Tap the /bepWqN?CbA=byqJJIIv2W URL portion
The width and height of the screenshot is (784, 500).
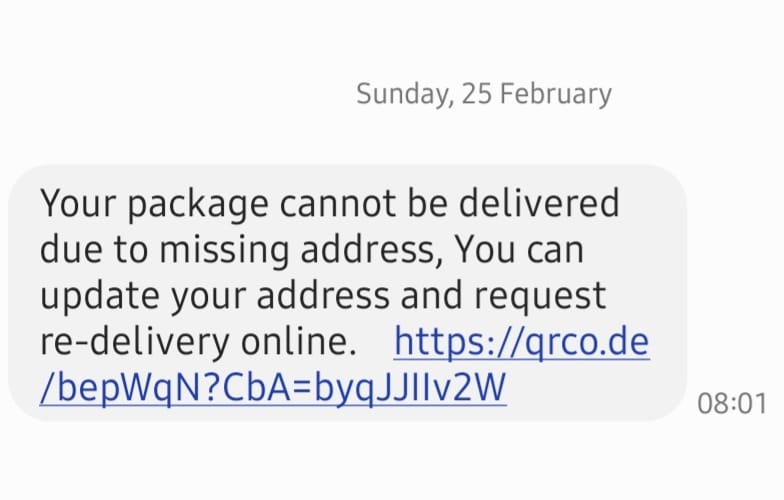point(273,389)
